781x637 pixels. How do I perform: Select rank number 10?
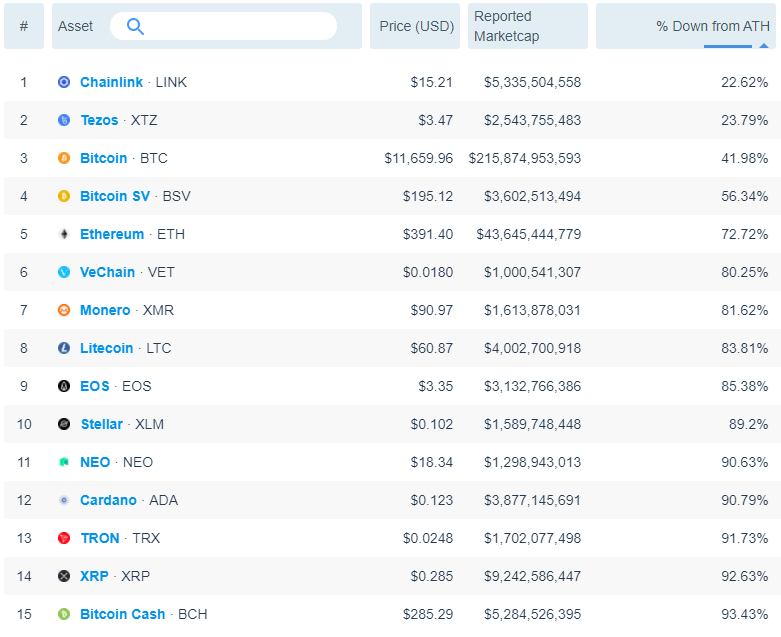(24, 424)
